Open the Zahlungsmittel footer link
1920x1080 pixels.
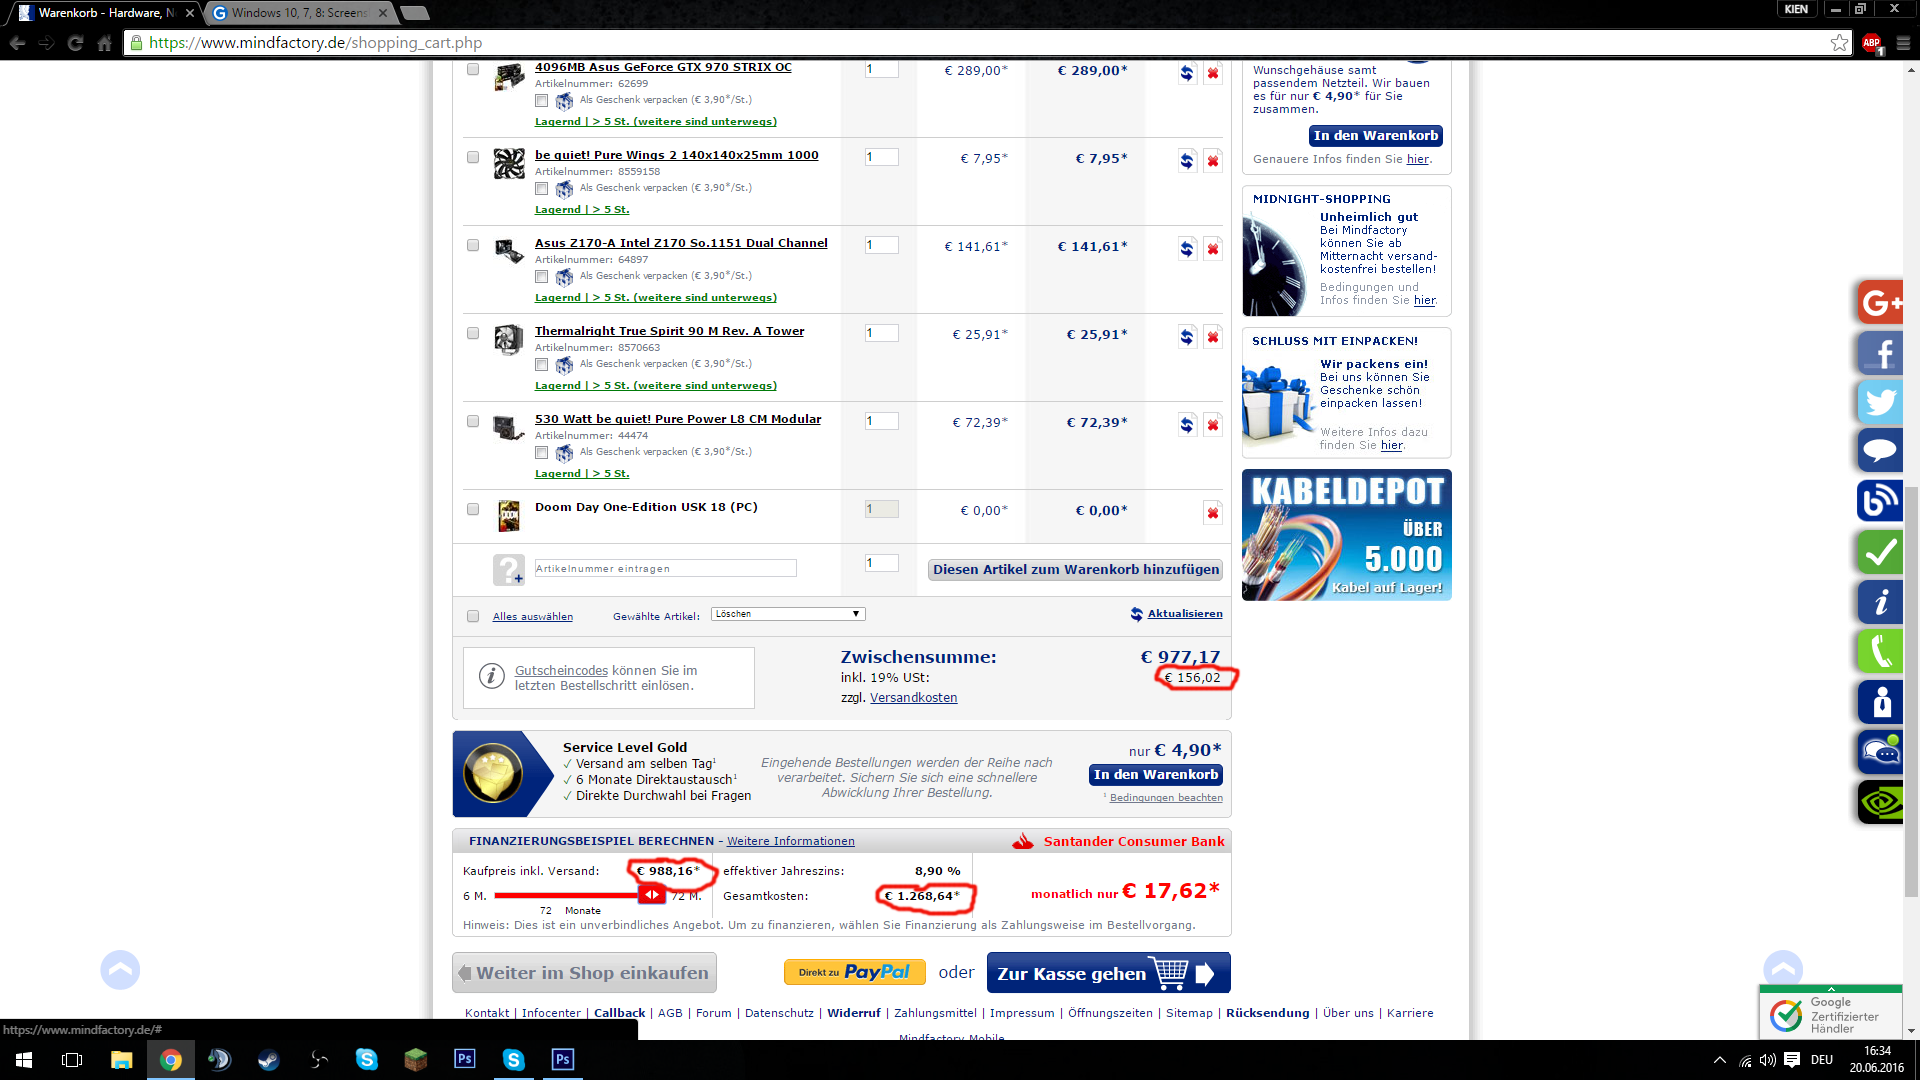coord(935,1013)
